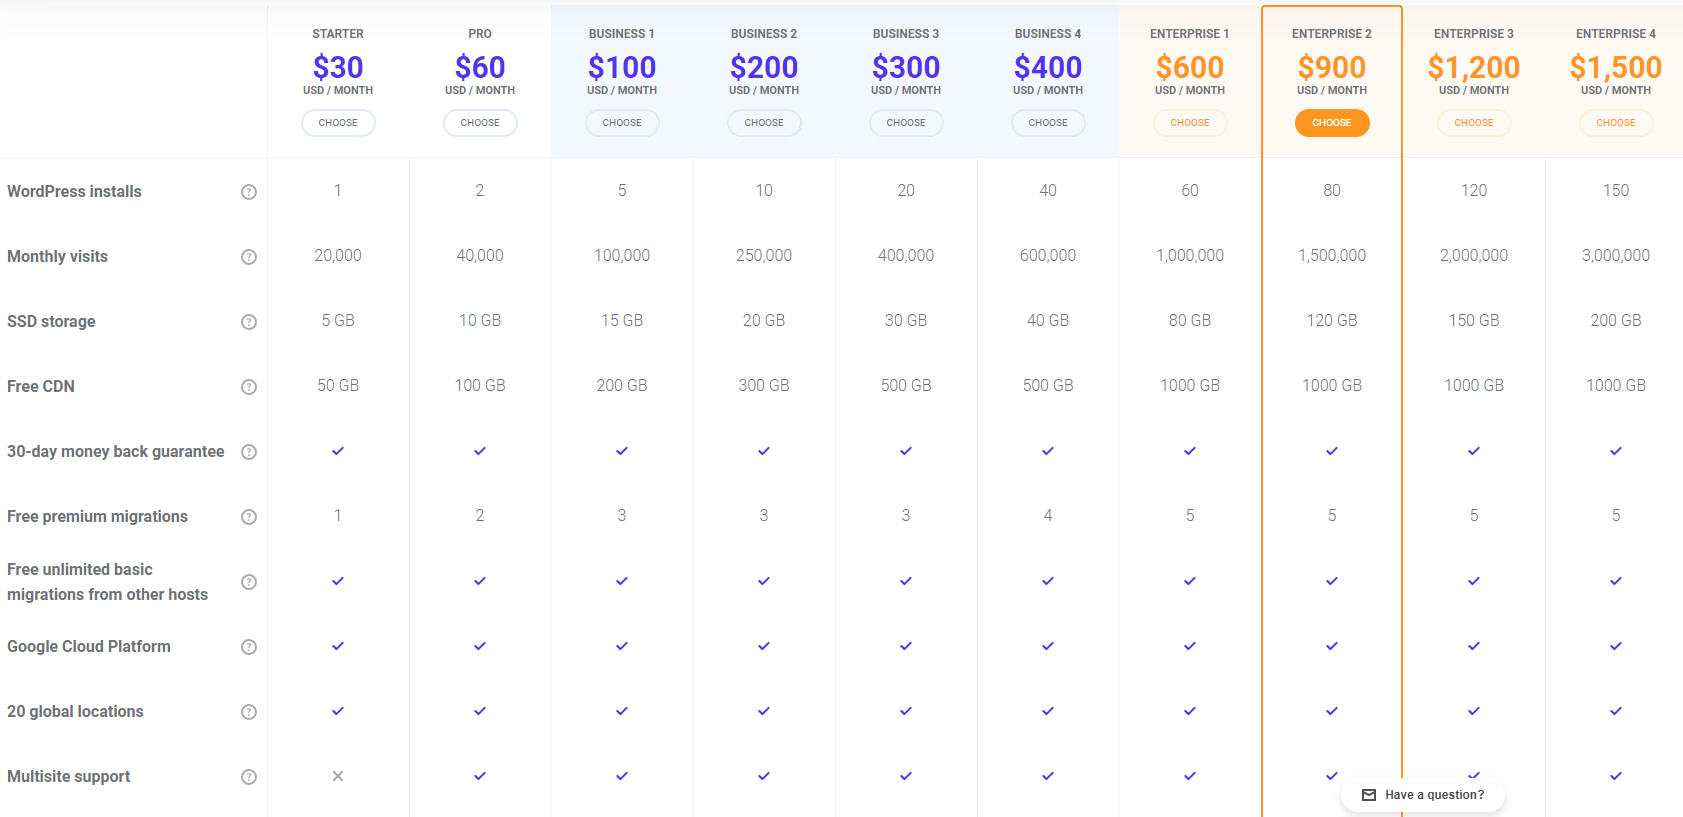Click the envelope icon in the chat bubble
This screenshot has height=817, width=1683.
(1367, 794)
